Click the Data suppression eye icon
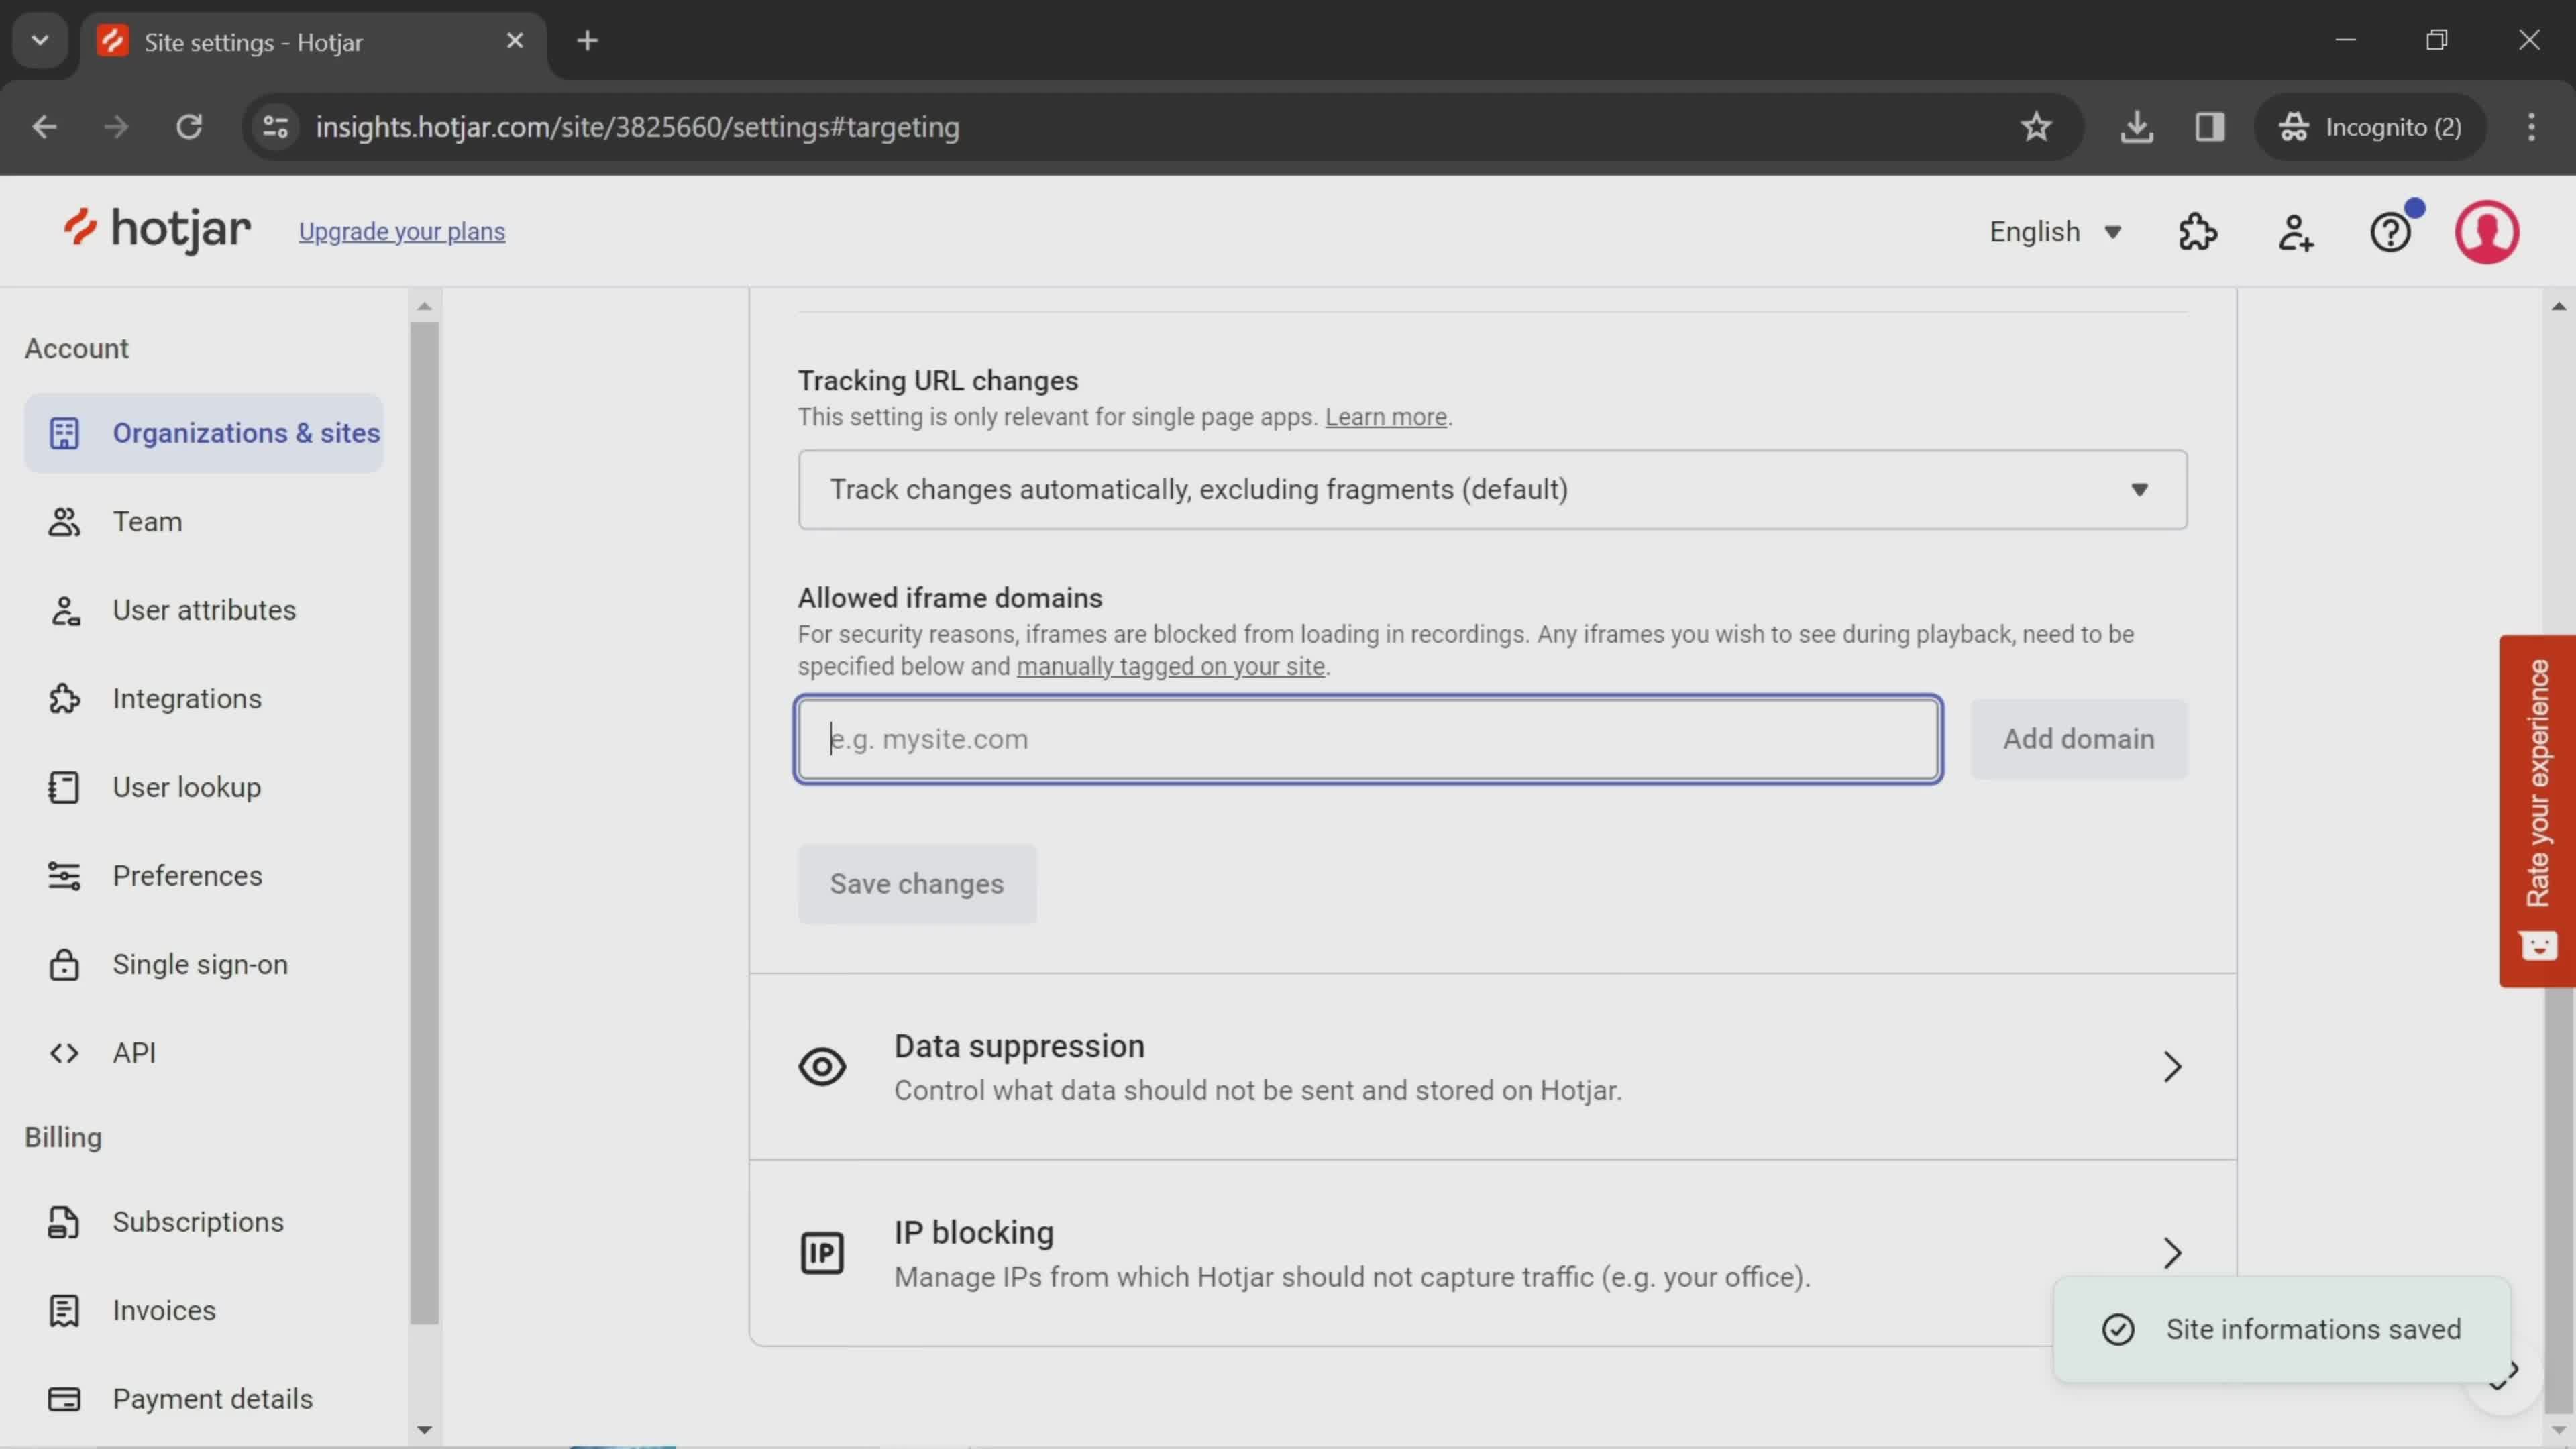The width and height of the screenshot is (2576, 1449). pos(822,1067)
